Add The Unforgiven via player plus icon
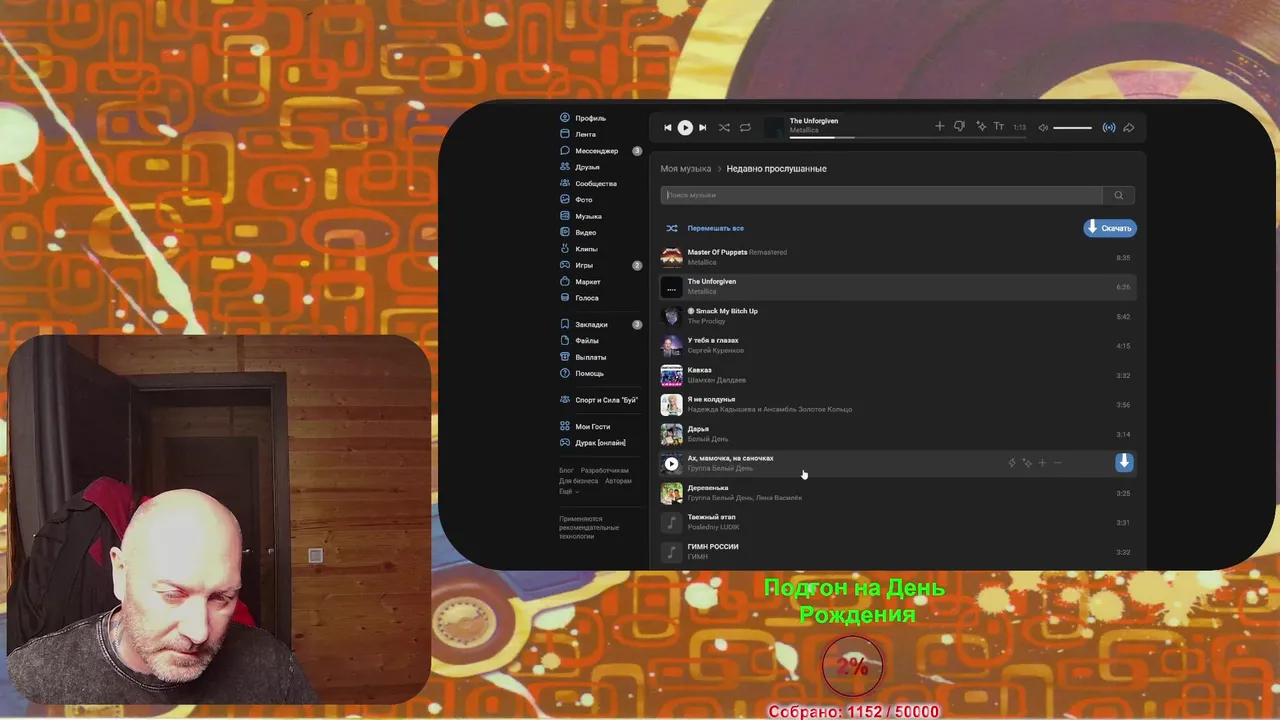Screen dimensions: 1280x720 tap(939, 126)
